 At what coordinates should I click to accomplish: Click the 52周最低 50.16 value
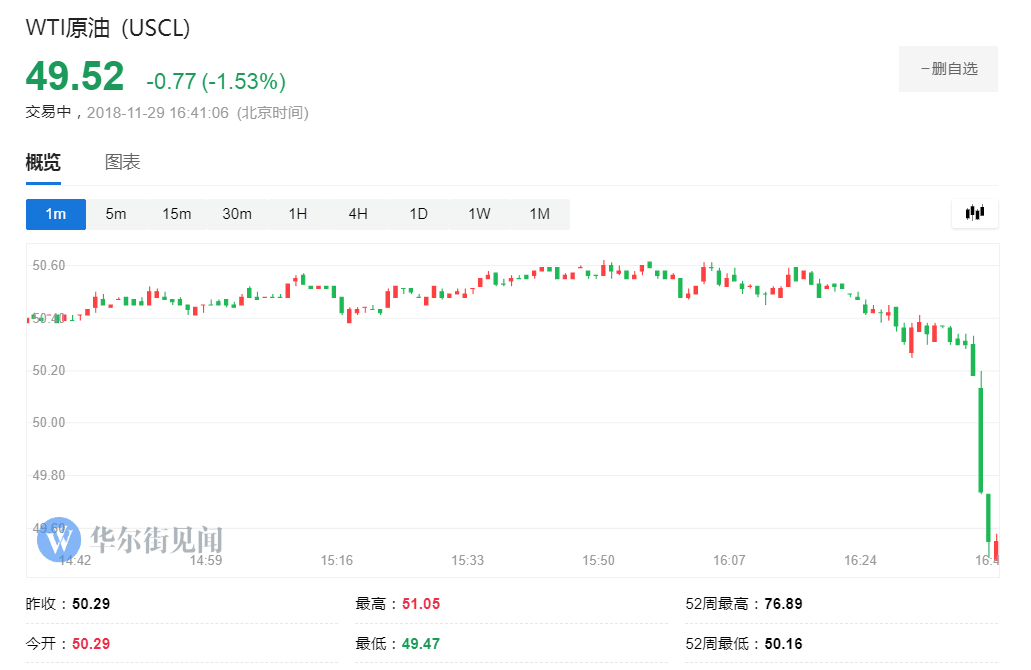click(785, 643)
